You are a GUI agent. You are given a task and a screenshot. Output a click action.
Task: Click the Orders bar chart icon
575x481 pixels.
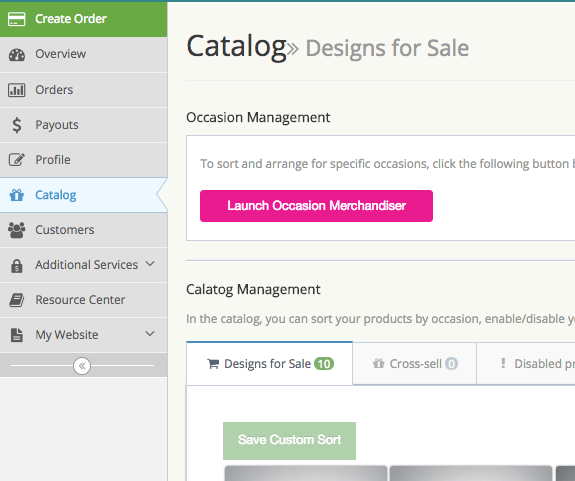click(17, 90)
